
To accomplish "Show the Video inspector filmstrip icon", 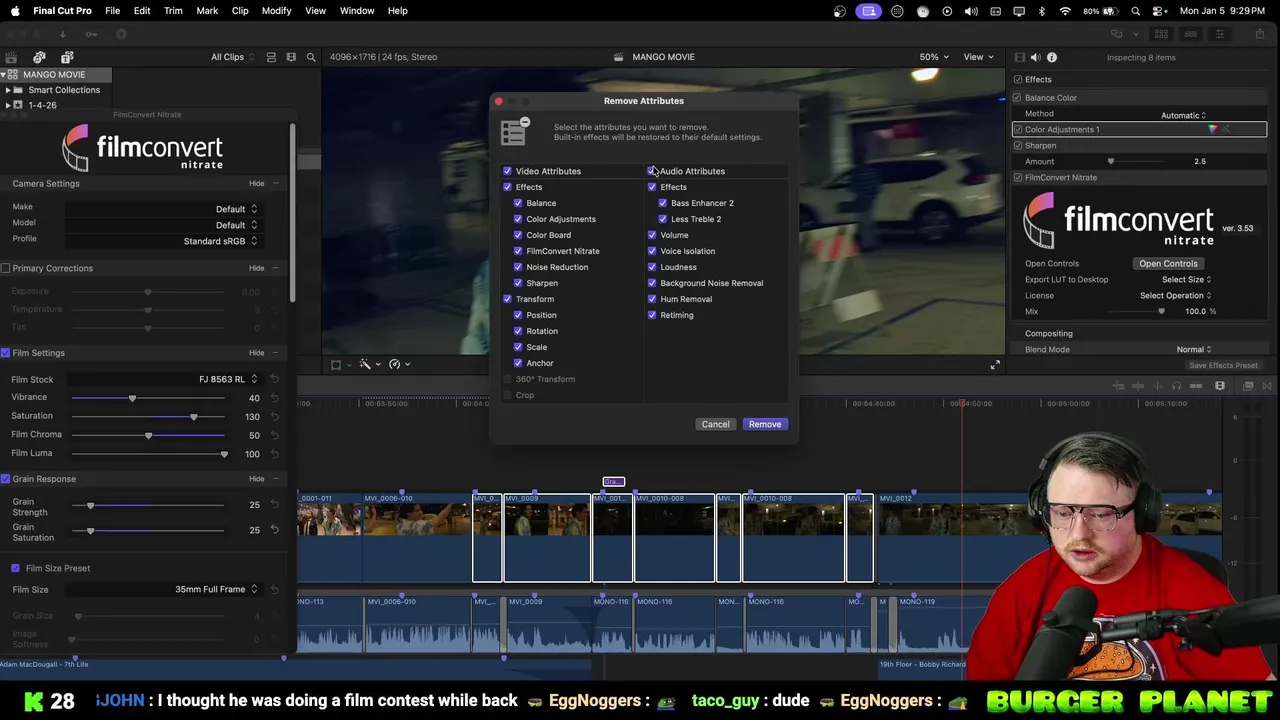I will pyautogui.click(x=1019, y=57).
